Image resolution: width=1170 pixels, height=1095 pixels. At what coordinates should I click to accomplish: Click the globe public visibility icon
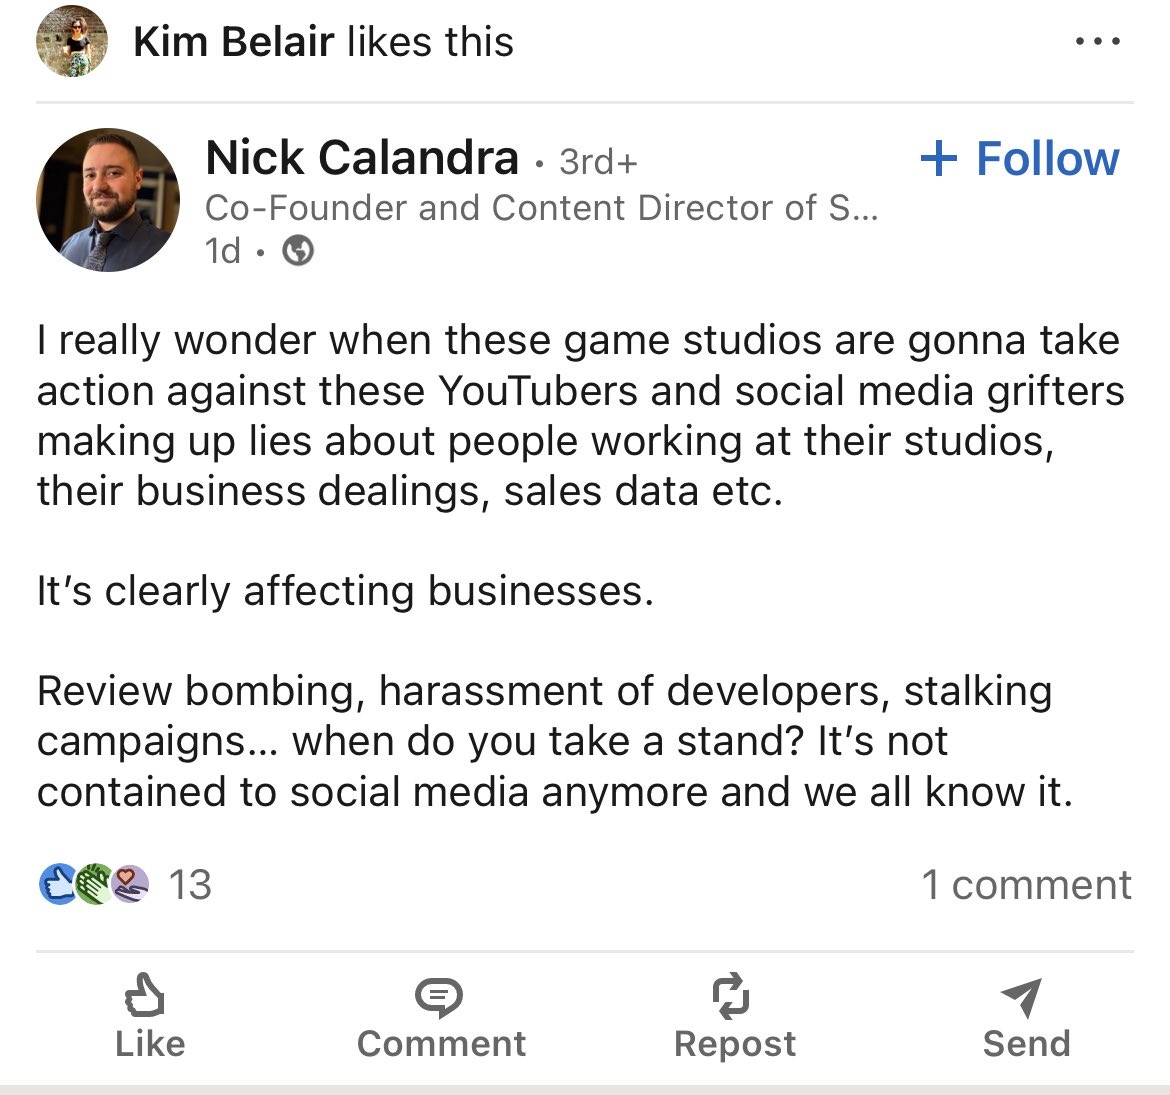click(298, 251)
